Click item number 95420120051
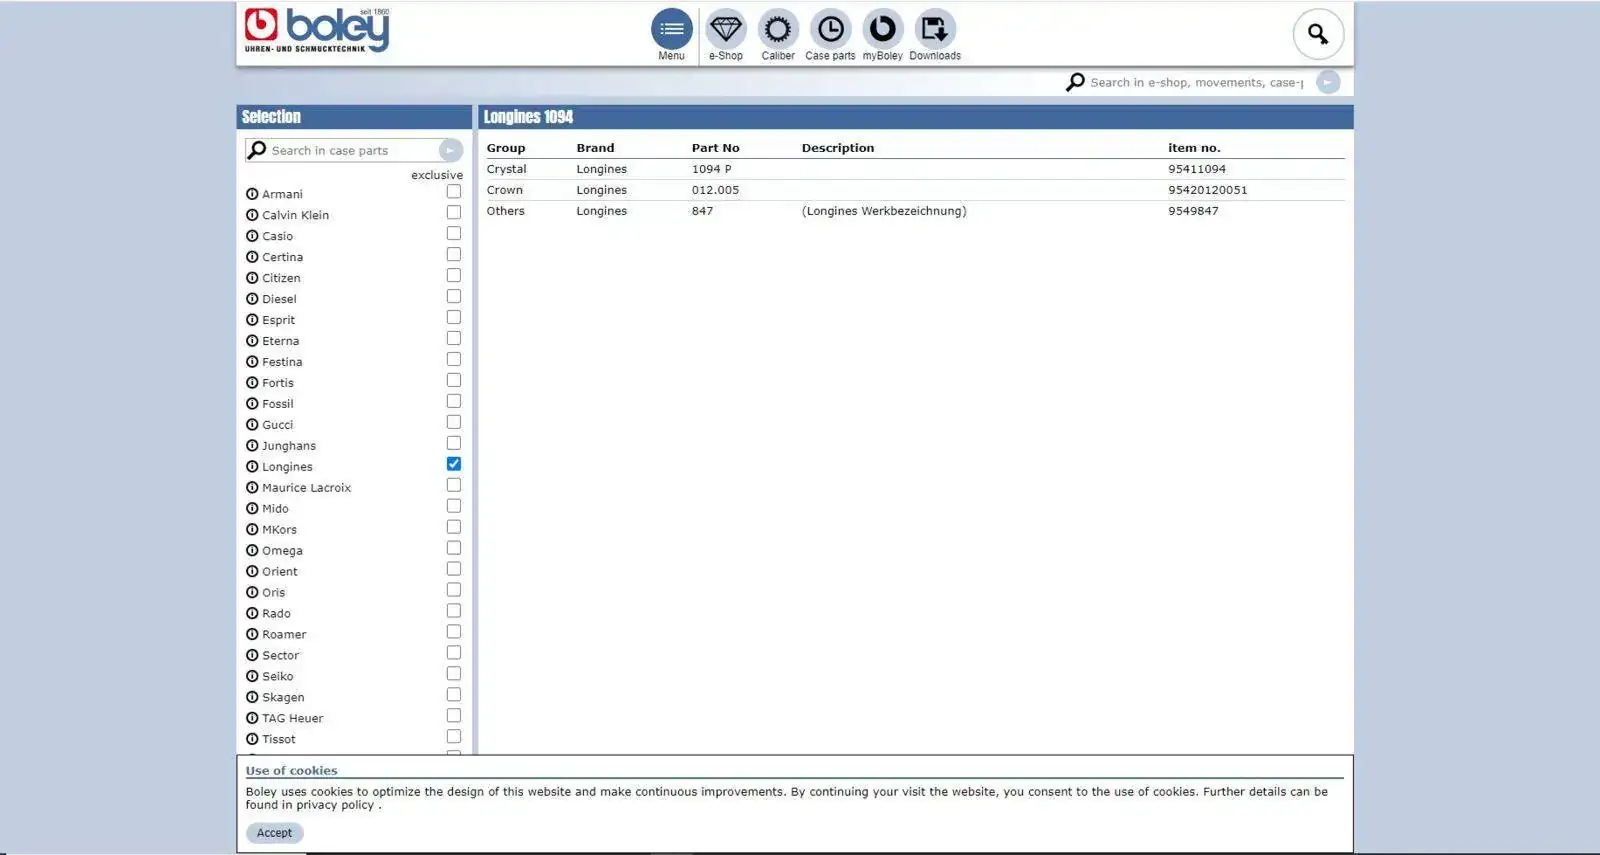 pyautogui.click(x=1208, y=190)
